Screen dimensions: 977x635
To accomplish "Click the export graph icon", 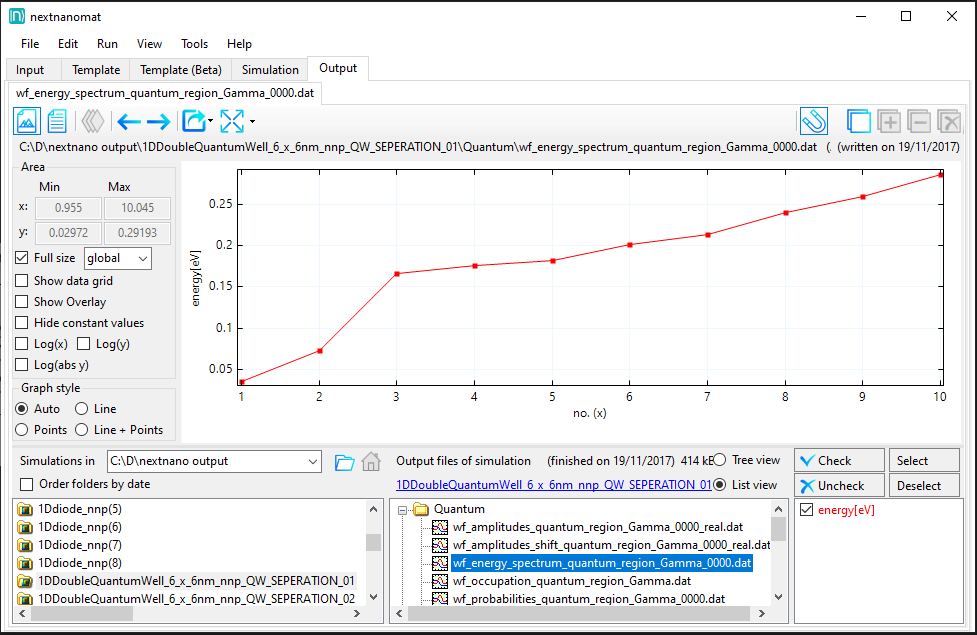I will coord(192,122).
